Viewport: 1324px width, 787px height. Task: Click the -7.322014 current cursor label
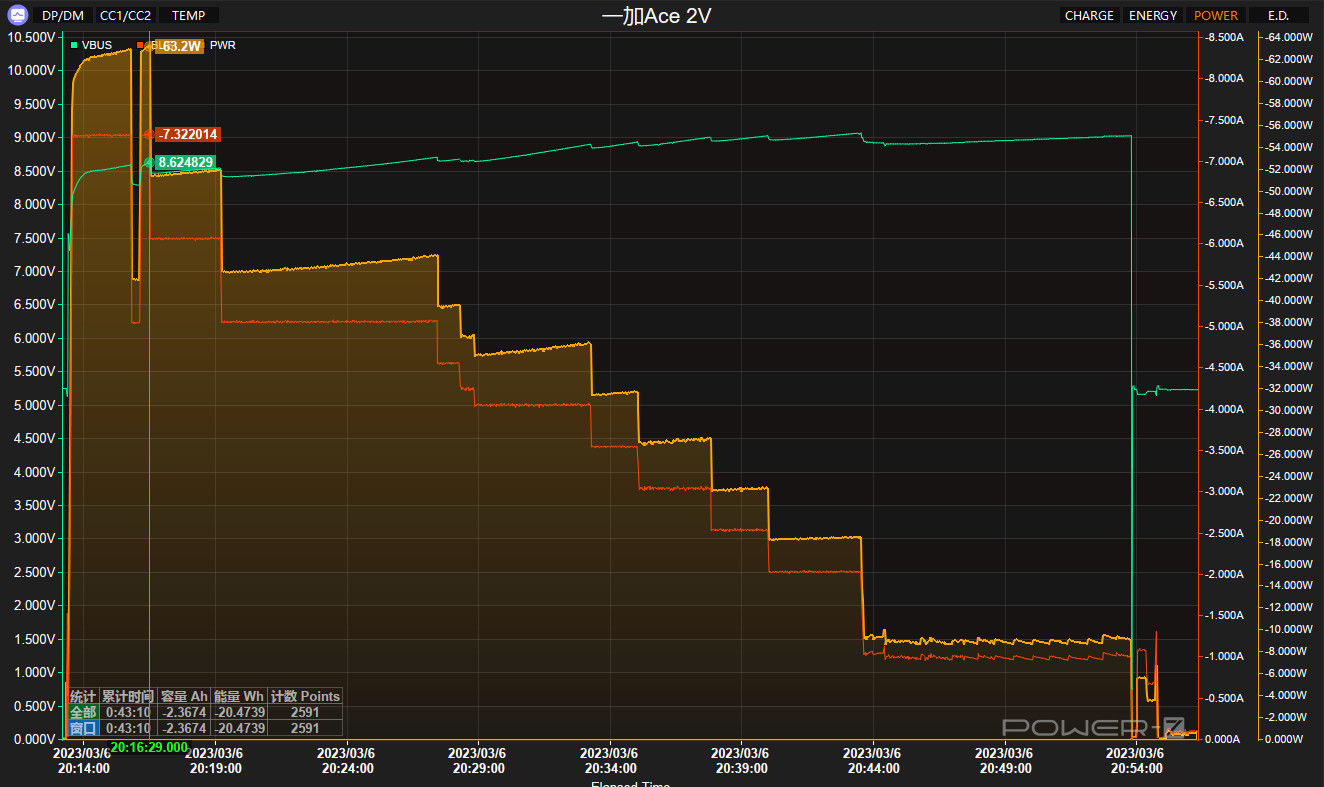188,134
